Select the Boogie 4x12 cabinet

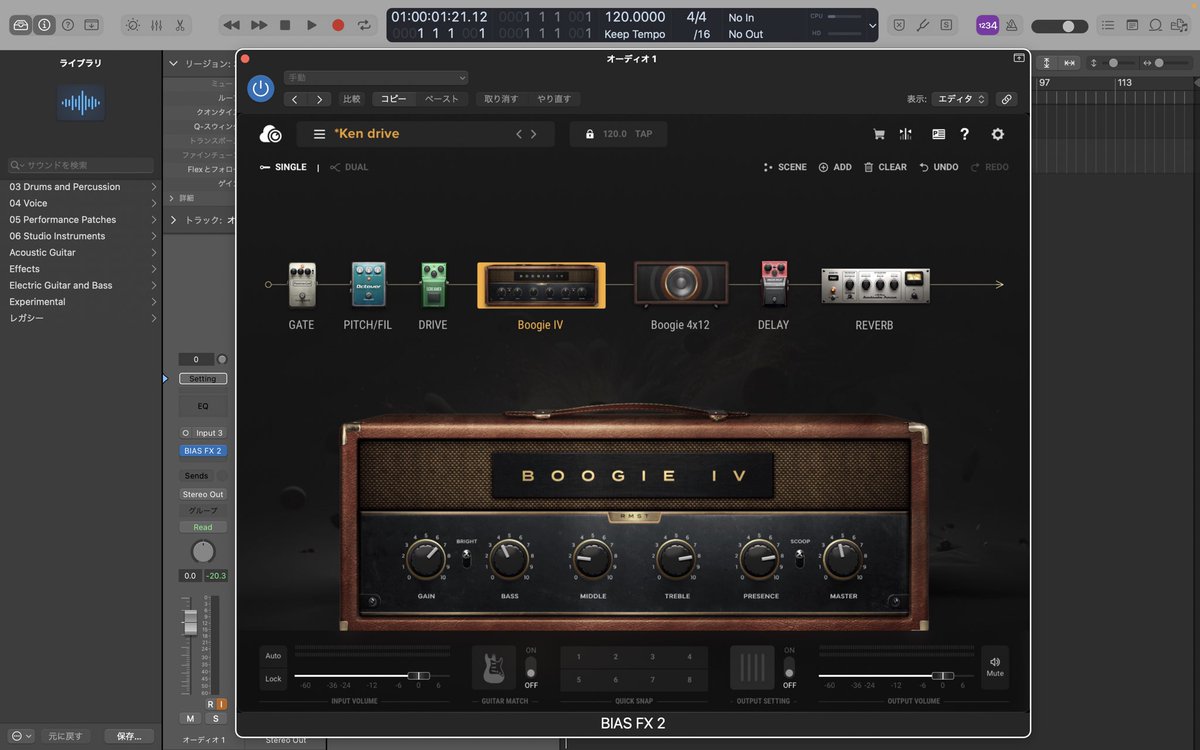(x=681, y=285)
